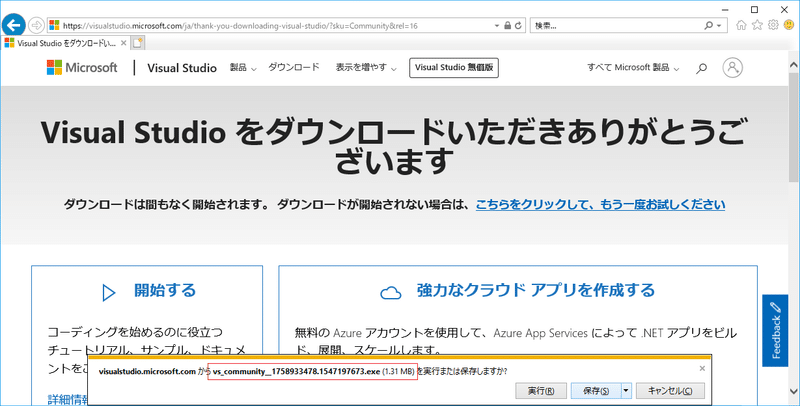This screenshot has width=800, height=406.
Task: Click キャンセル(C) in download bar
Action: pos(670,391)
